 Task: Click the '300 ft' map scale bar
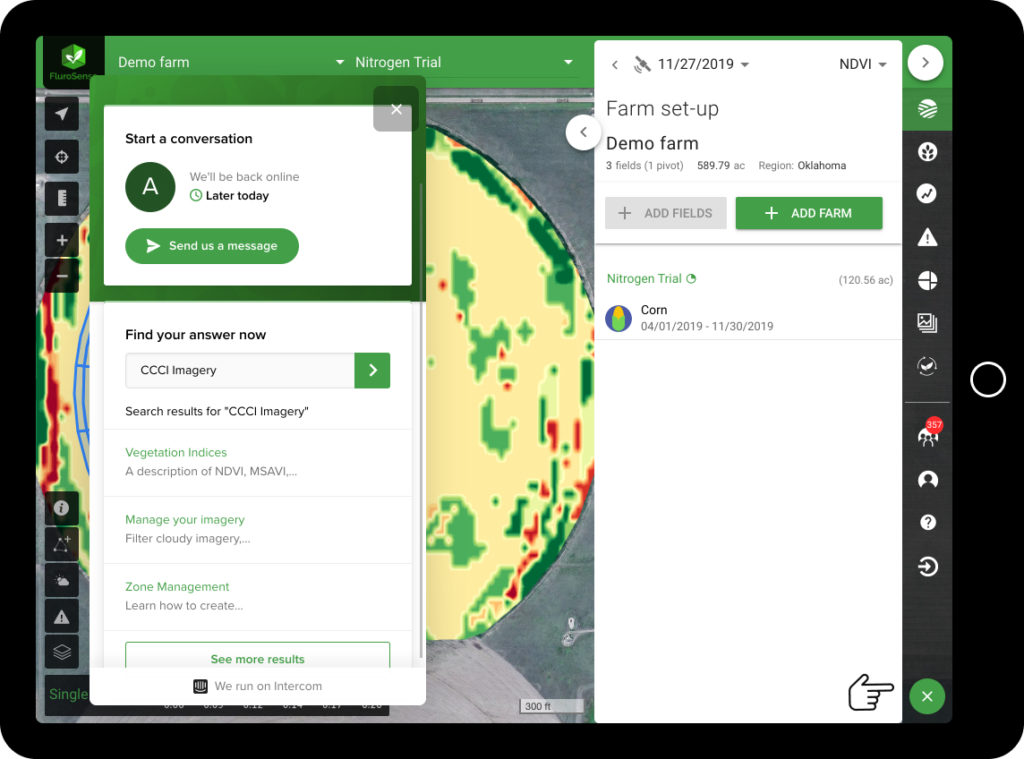[x=551, y=706]
